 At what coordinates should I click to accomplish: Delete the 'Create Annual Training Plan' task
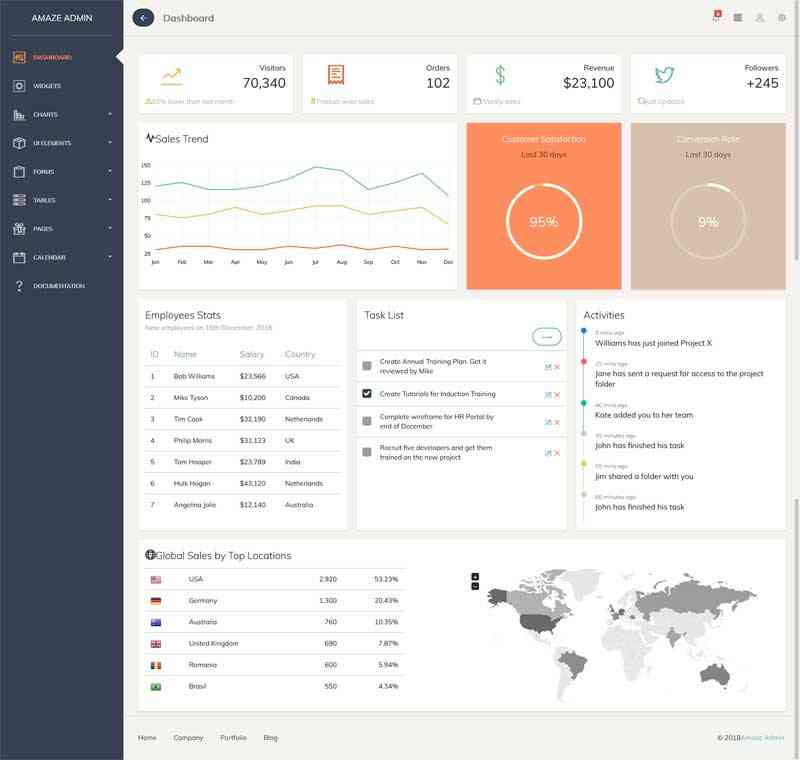tap(557, 367)
